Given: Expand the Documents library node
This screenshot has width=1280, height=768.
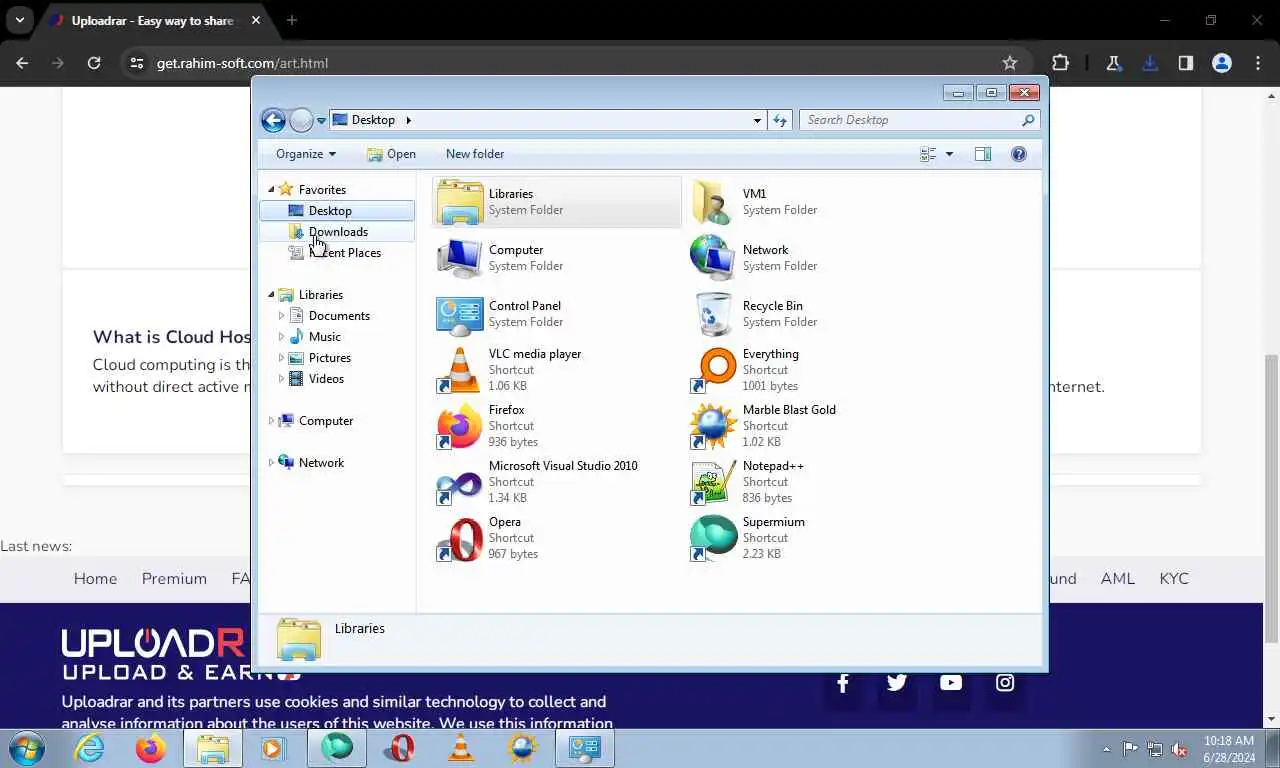Looking at the screenshot, I should click(281, 316).
